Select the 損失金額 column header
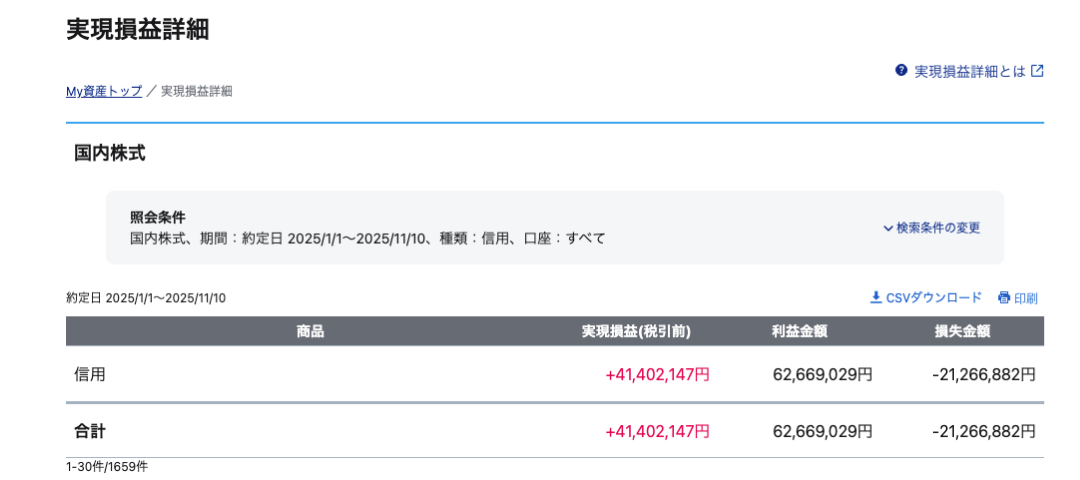1080x480 pixels. 962,331
